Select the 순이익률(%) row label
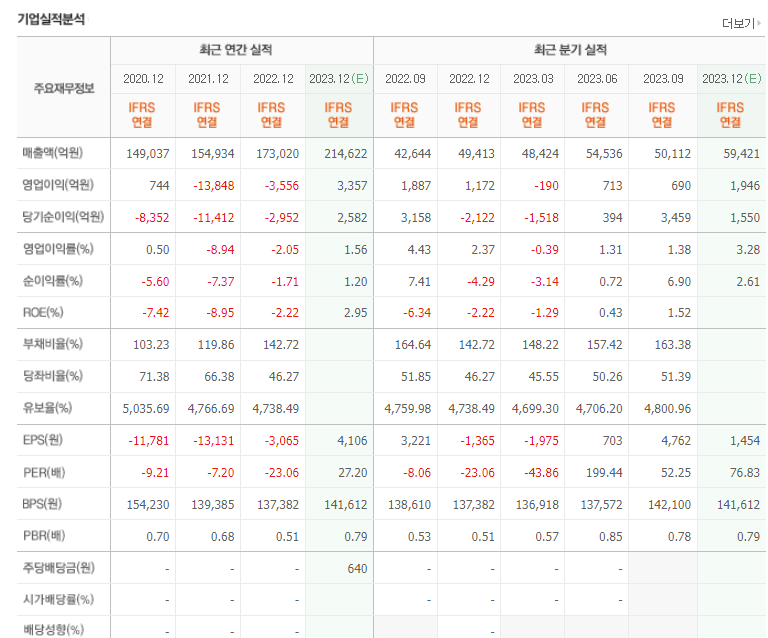Viewport: 768px width, 638px height. (52, 281)
